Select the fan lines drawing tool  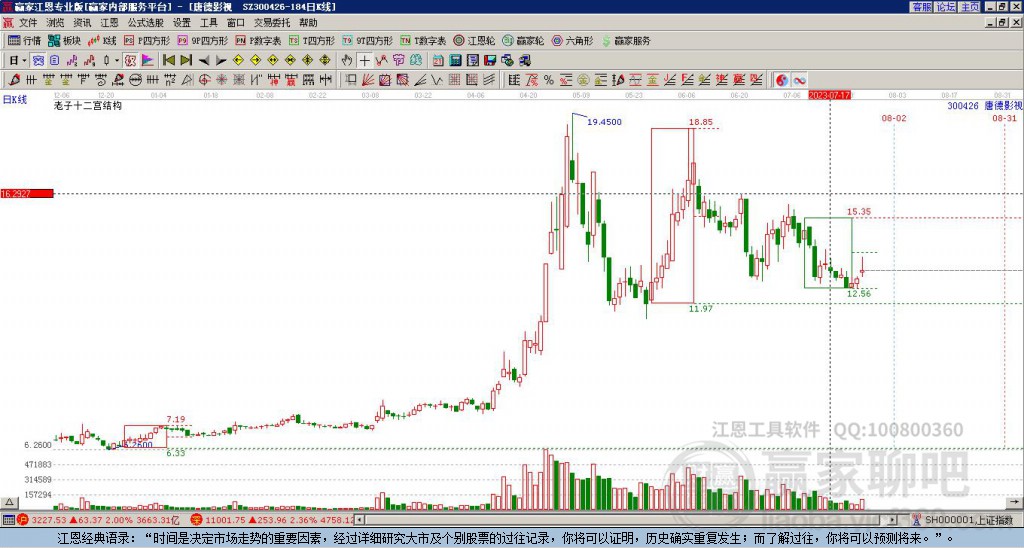click(x=368, y=80)
